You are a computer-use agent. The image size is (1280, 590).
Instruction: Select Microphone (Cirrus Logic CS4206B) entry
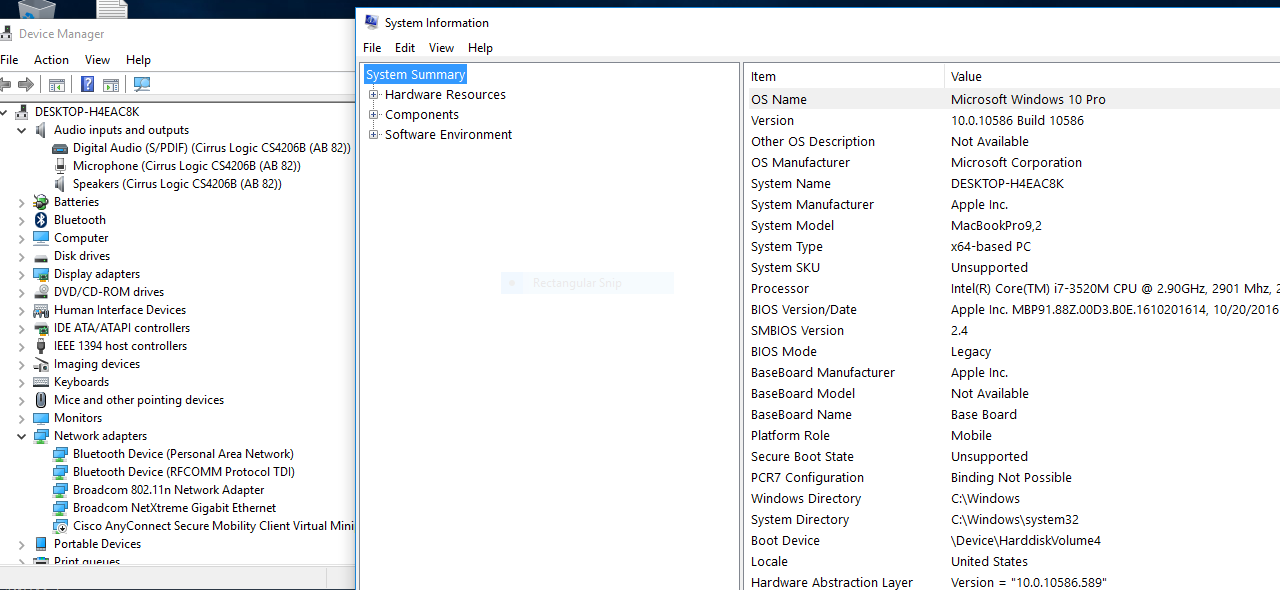(x=186, y=166)
